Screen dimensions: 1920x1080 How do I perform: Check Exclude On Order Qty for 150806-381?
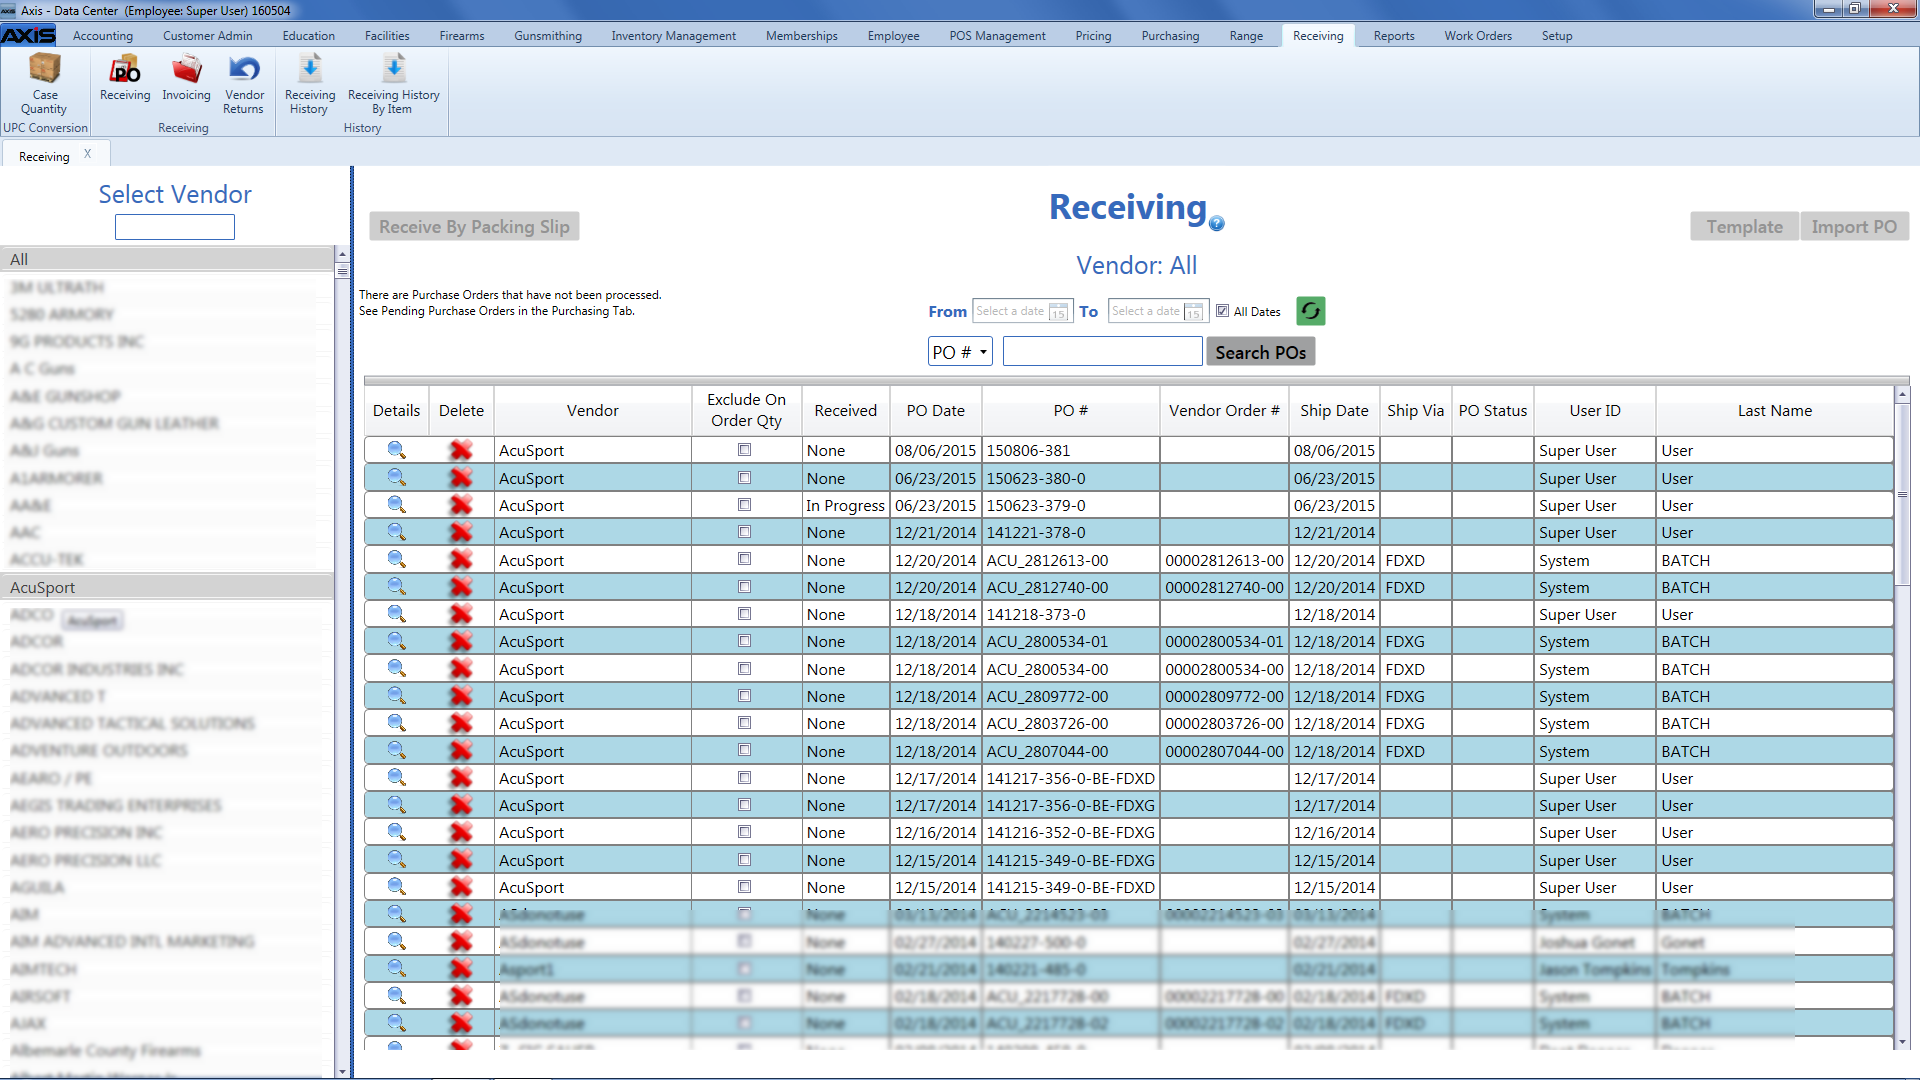(744, 450)
